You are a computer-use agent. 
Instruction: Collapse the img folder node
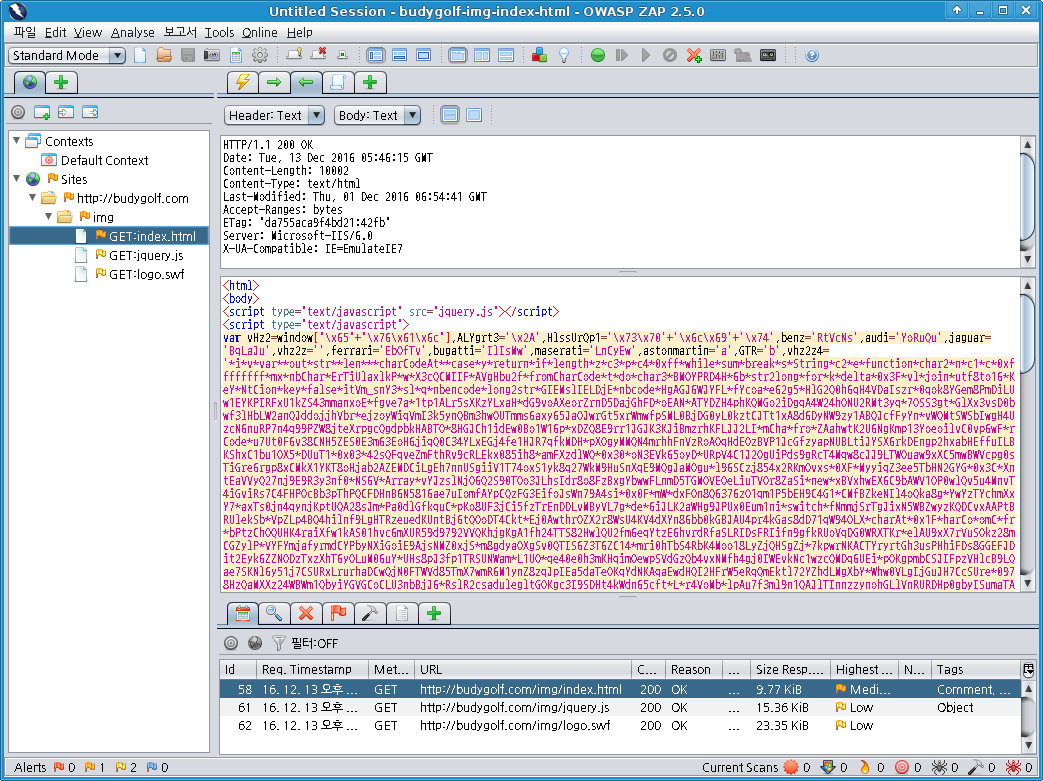point(49,216)
